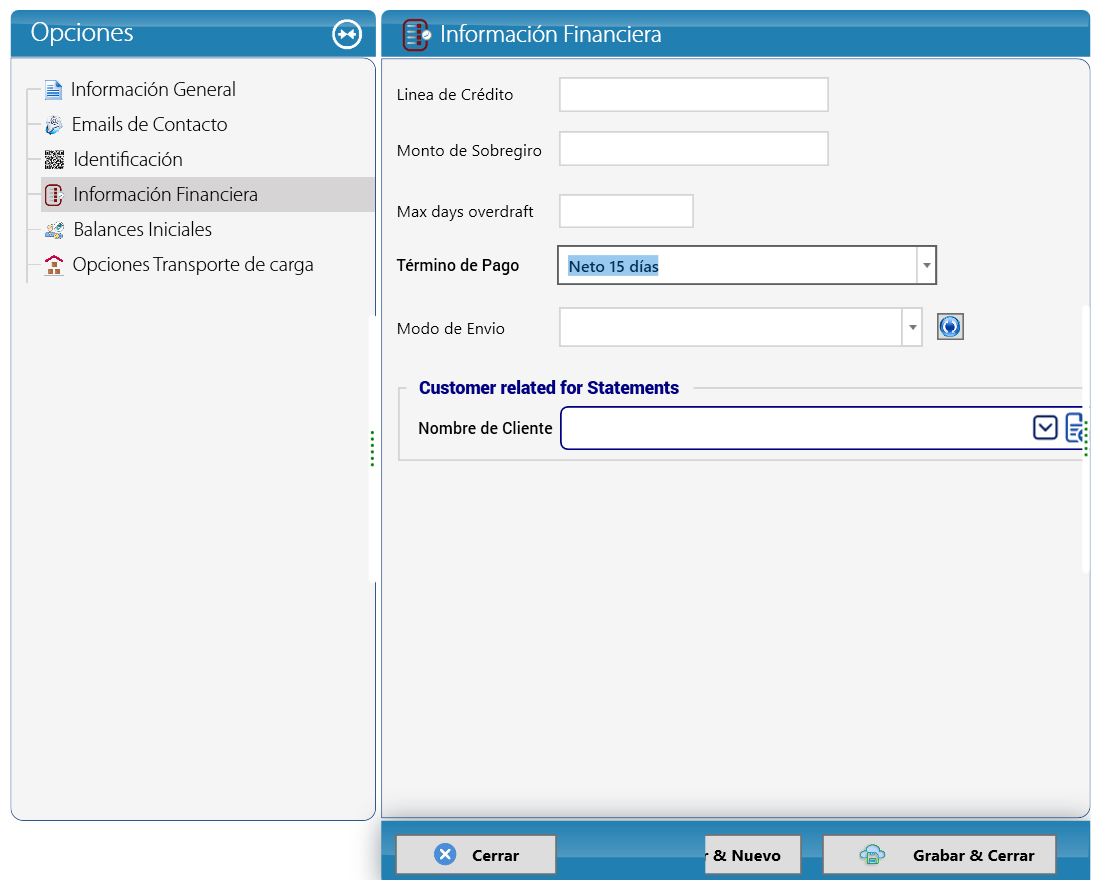
Task: Click the Max days overdraft field
Action: click(x=626, y=211)
